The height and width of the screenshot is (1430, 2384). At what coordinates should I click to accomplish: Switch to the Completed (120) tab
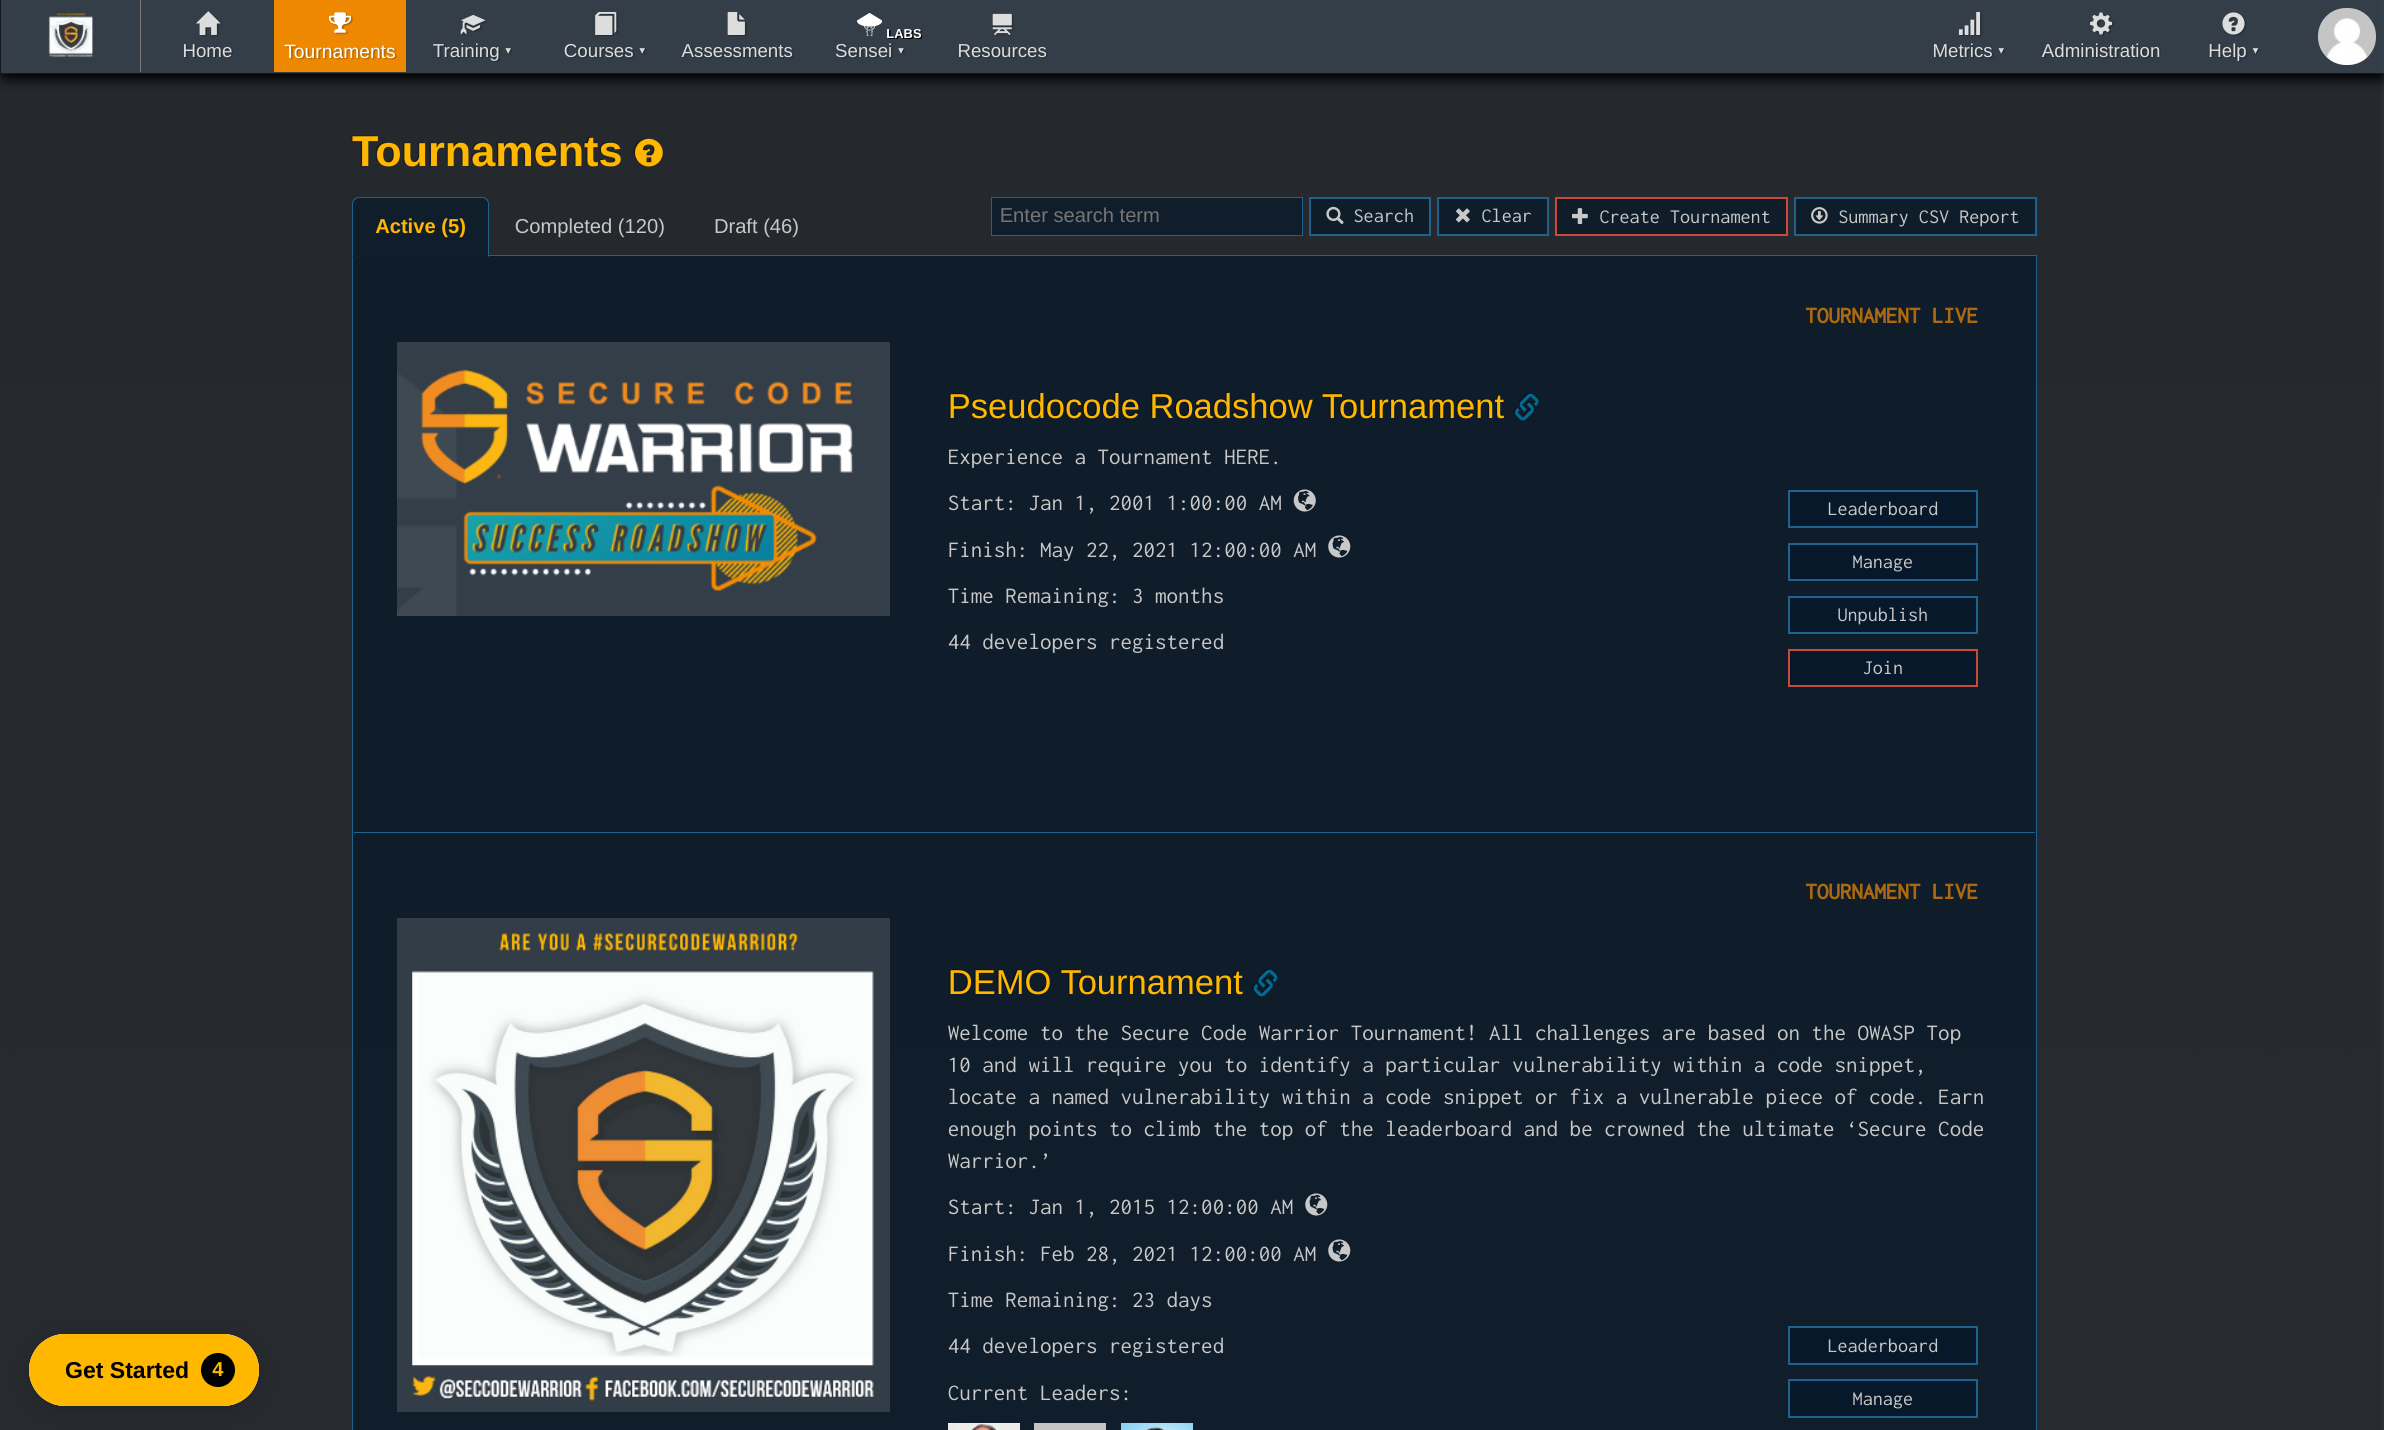click(x=589, y=226)
